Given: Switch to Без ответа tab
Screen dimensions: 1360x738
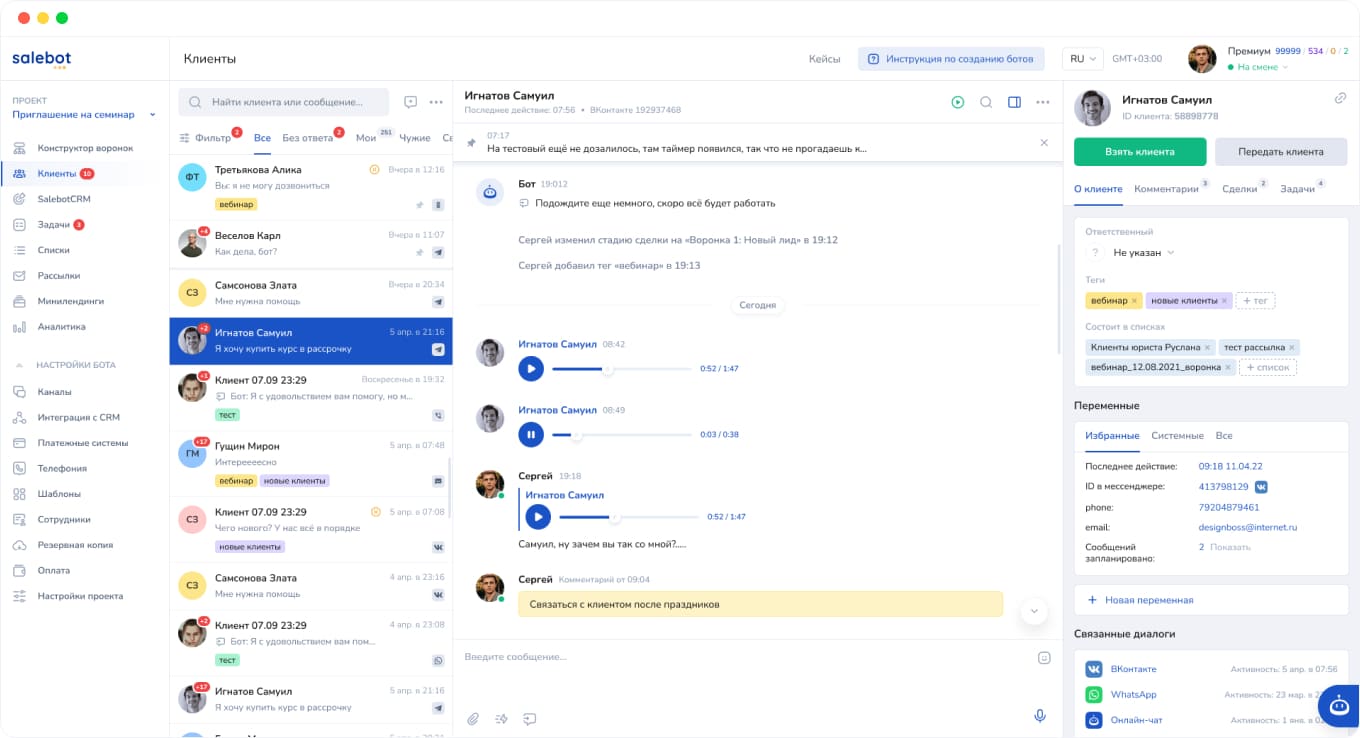Looking at the screenshot, I should click(307, 138).
